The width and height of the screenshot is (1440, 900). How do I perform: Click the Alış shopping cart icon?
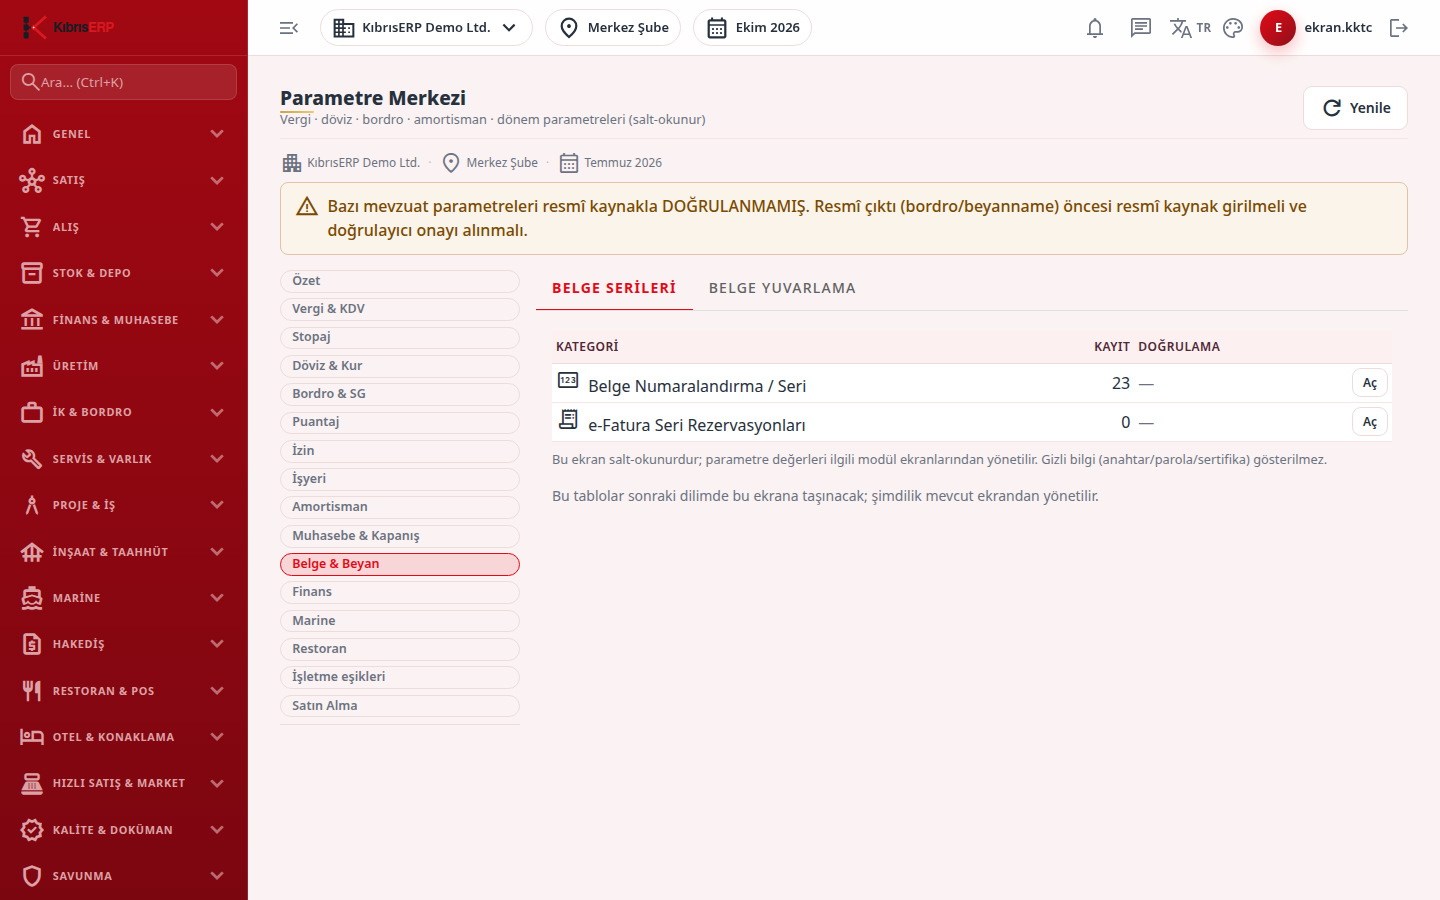[x=32, y=227]
